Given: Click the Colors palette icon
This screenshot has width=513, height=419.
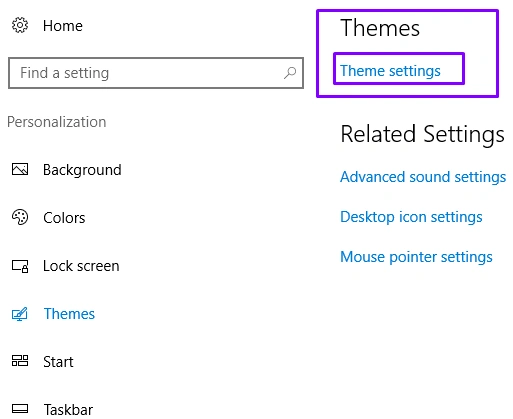Looking at the screenshot, I should 20,217.
